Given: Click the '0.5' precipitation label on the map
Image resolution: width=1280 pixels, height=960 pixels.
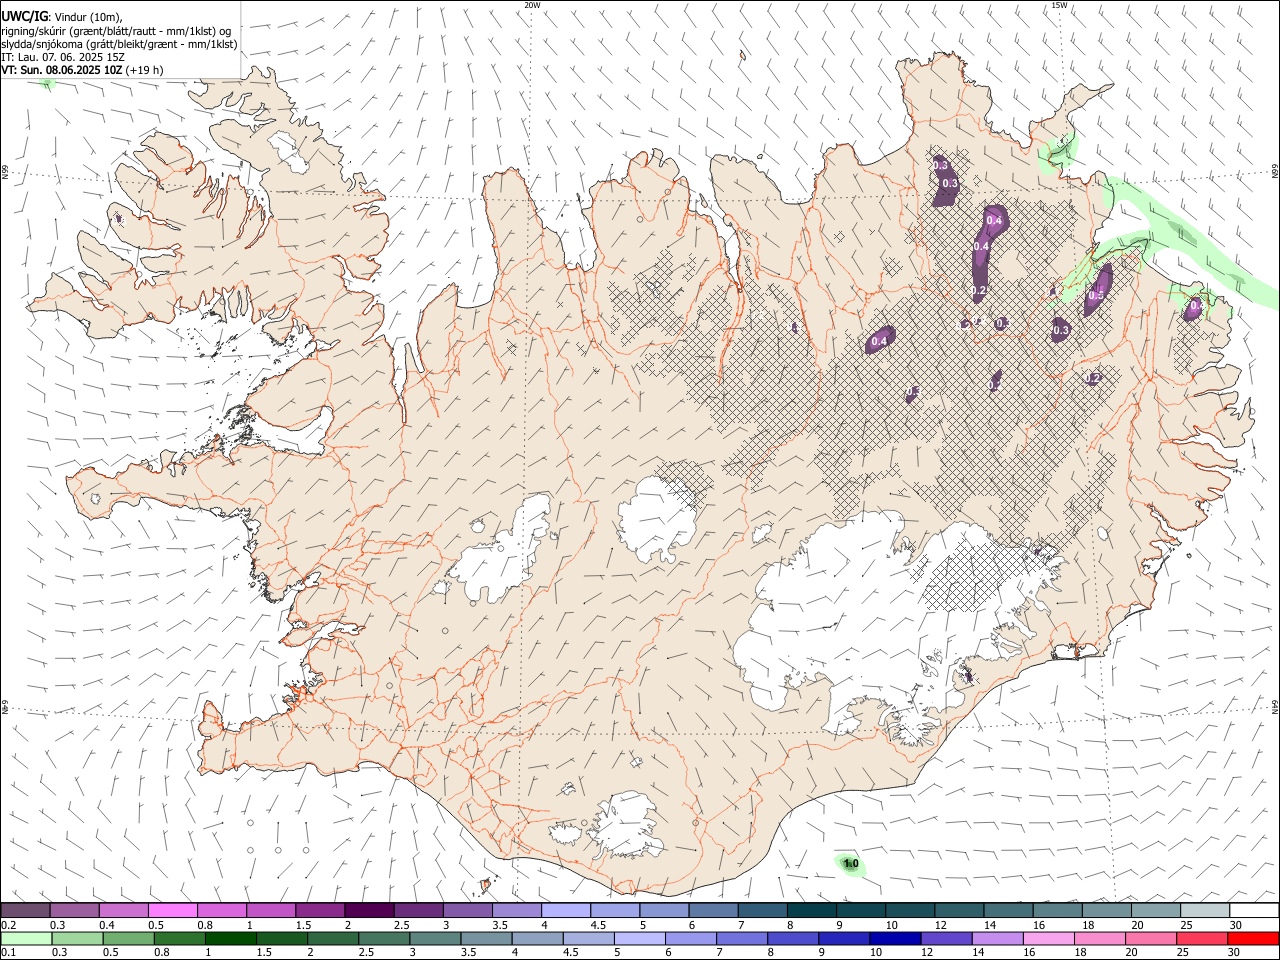Looking at the screenshot, I should pyautogui.click(x=1096, y=295).
